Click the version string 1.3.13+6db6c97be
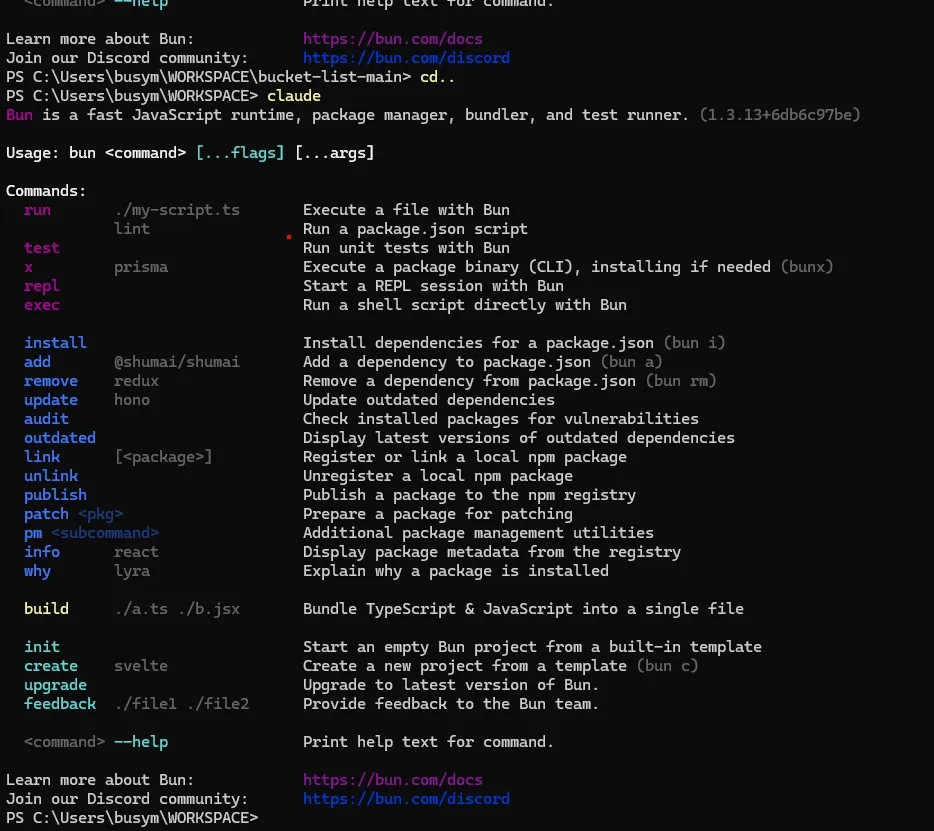This screenshot has height=831, width=934. [780, 115]
